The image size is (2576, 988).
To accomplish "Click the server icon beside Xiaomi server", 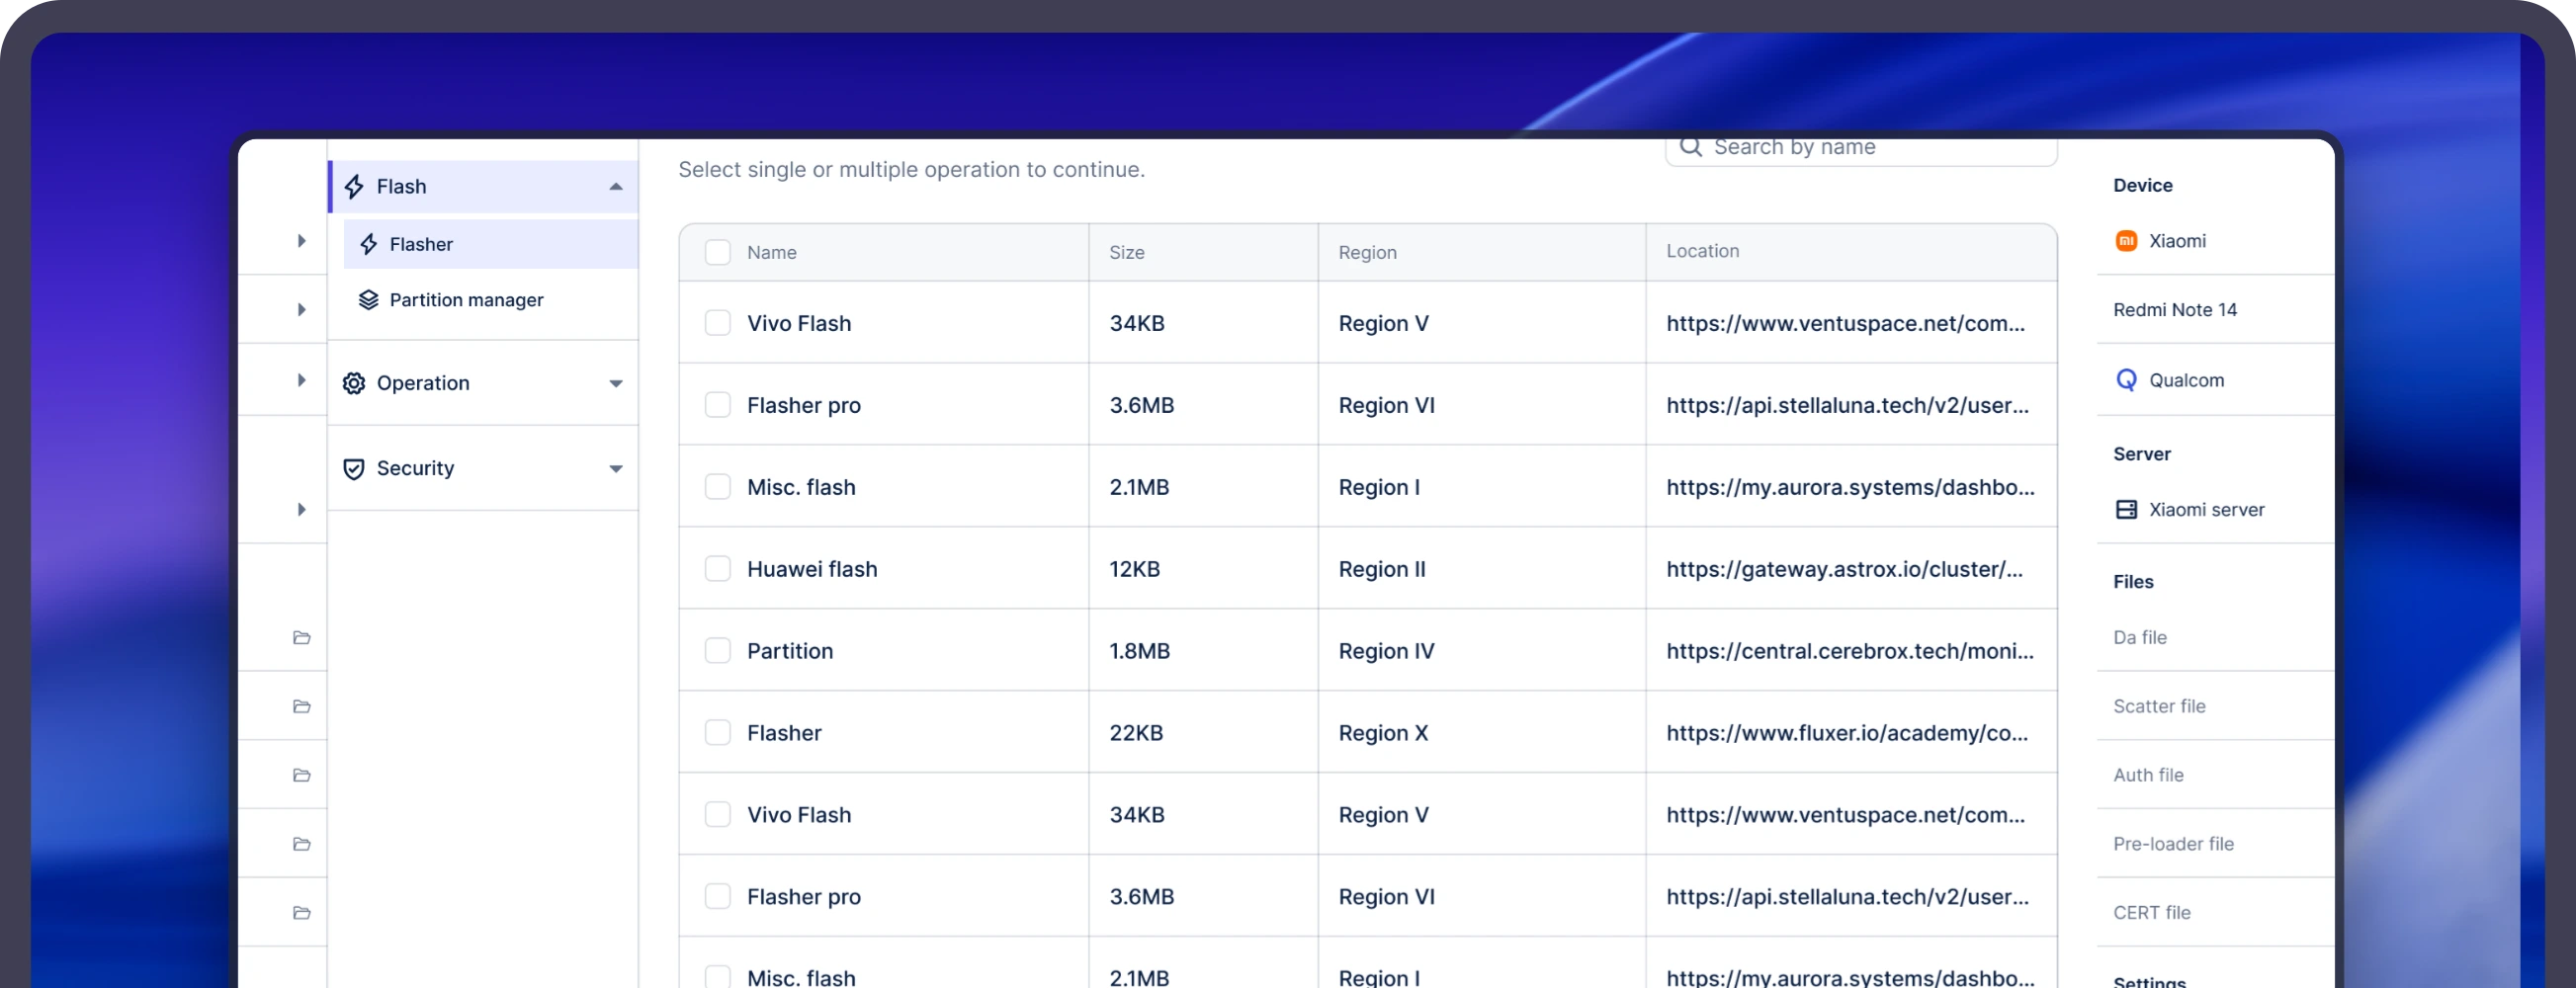I will pyautogui.click(x=2127, y=510).
